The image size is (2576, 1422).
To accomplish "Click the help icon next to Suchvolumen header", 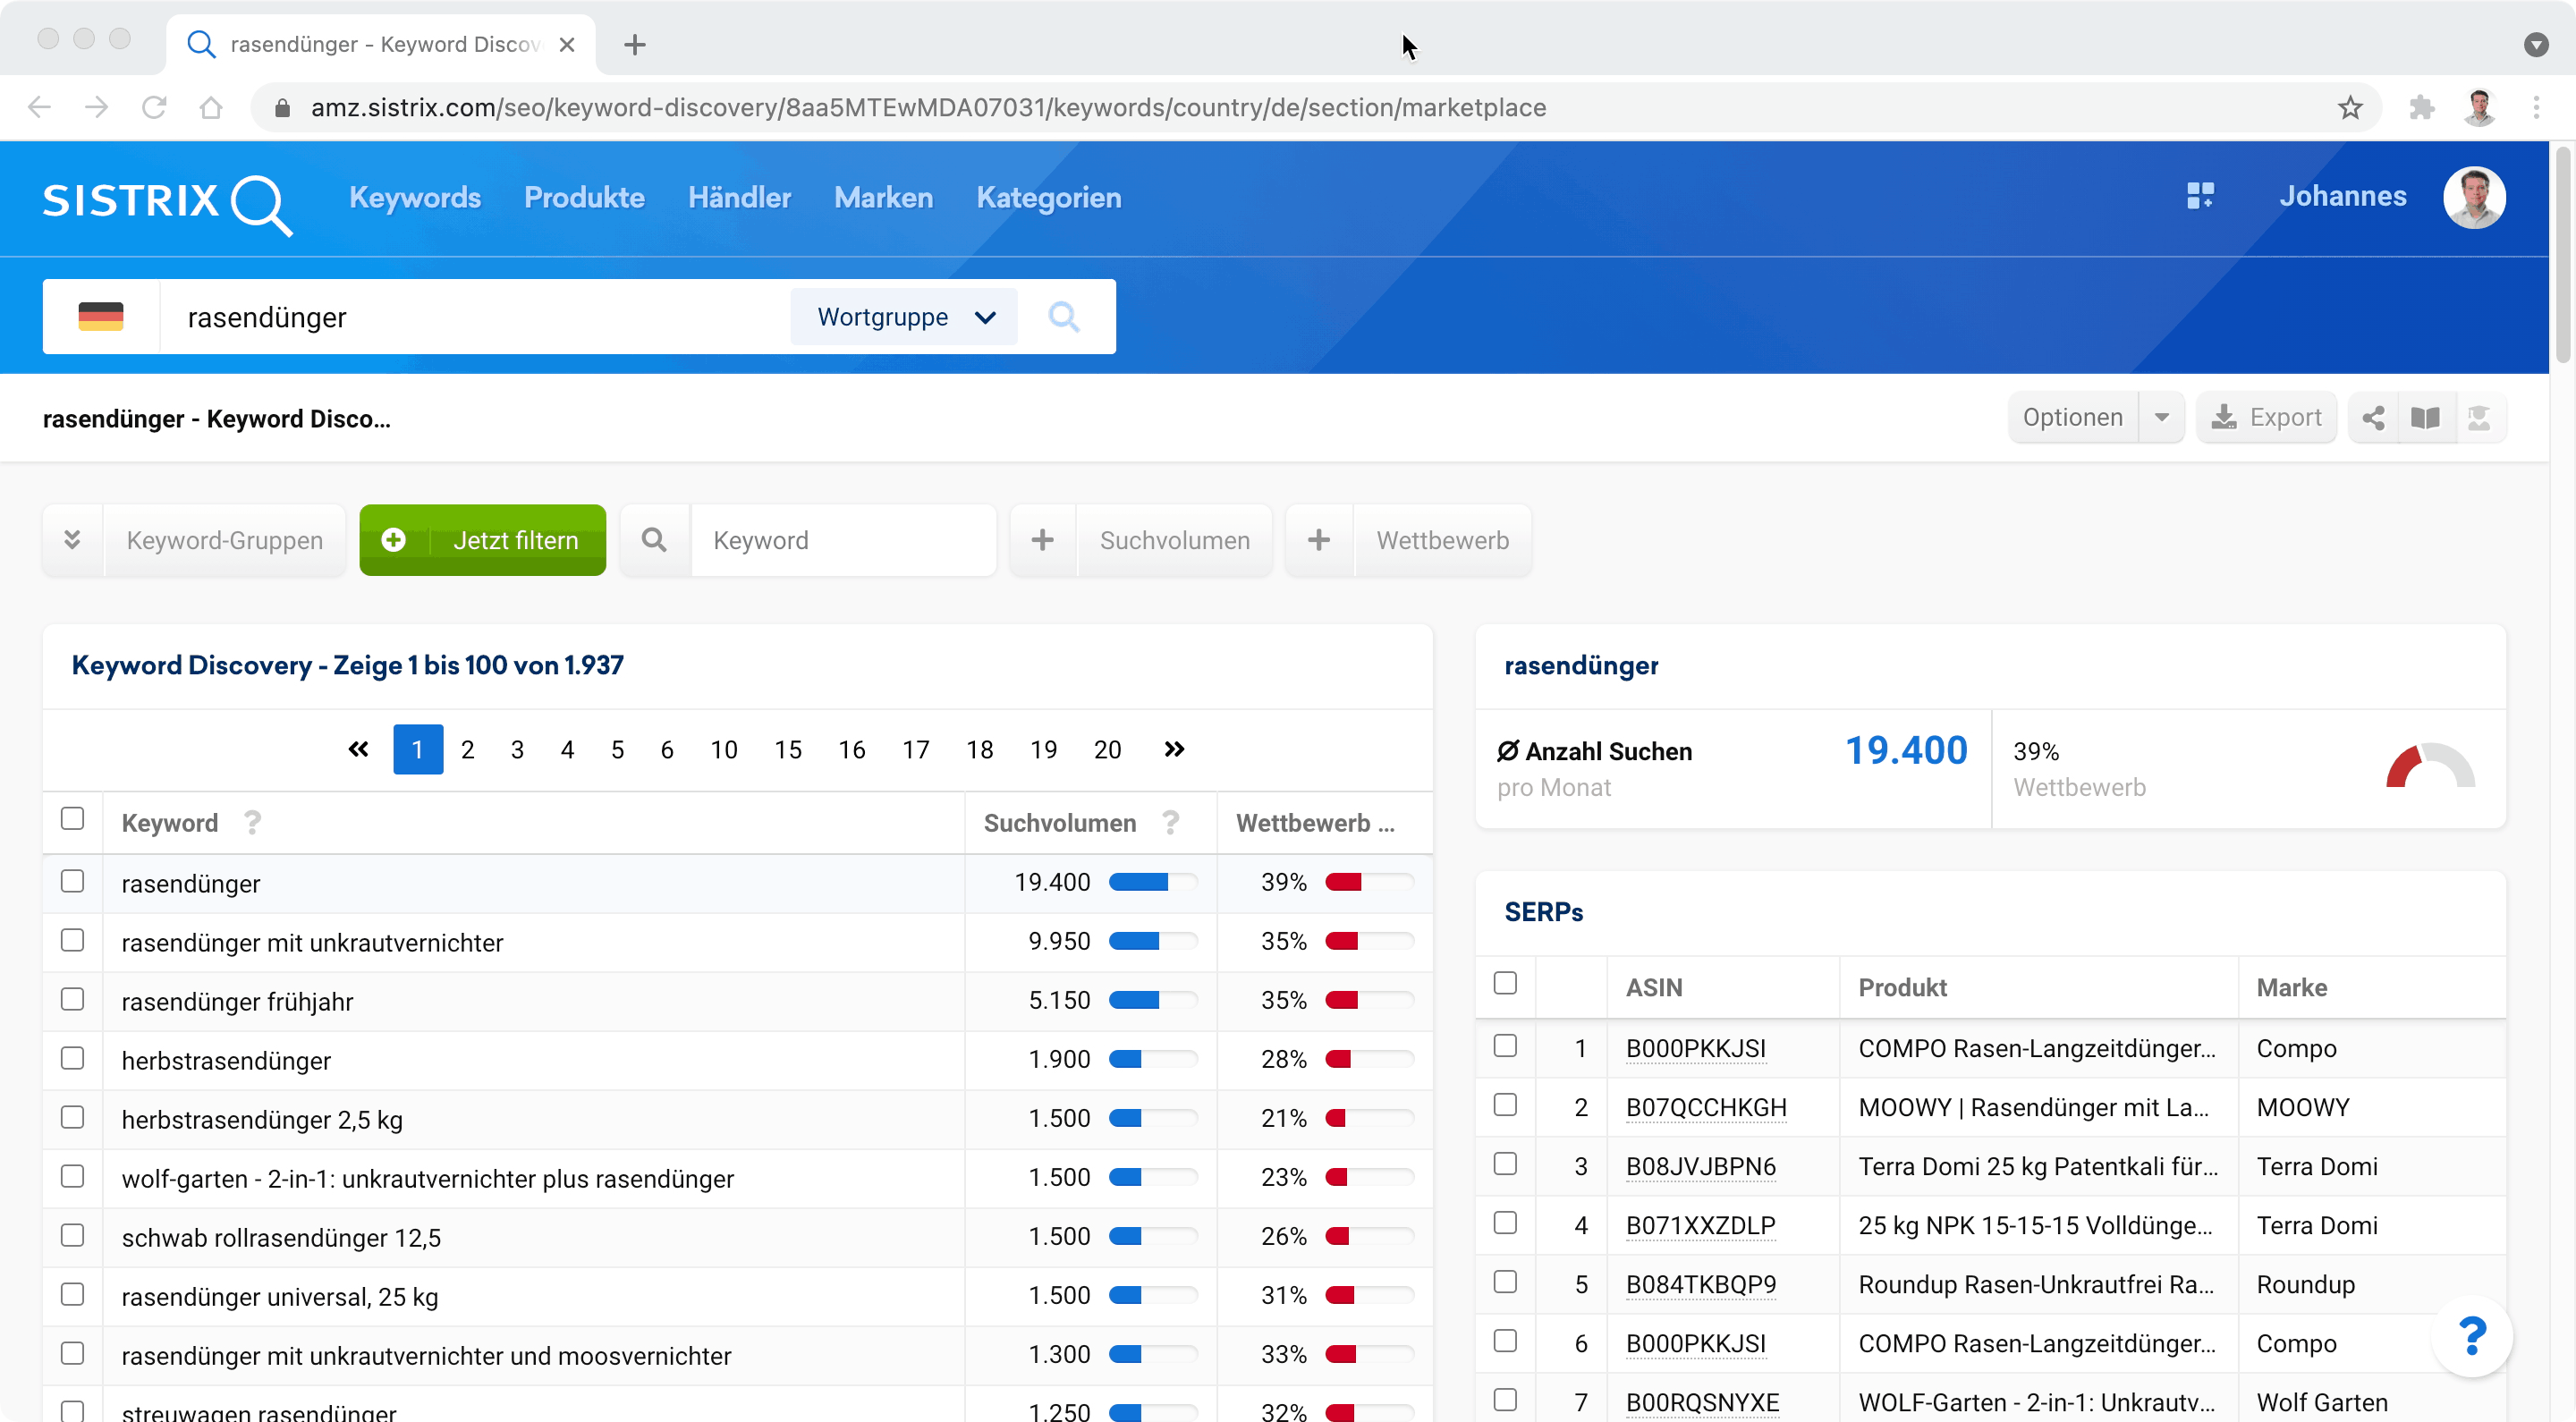I will (x=1171, y=823).
